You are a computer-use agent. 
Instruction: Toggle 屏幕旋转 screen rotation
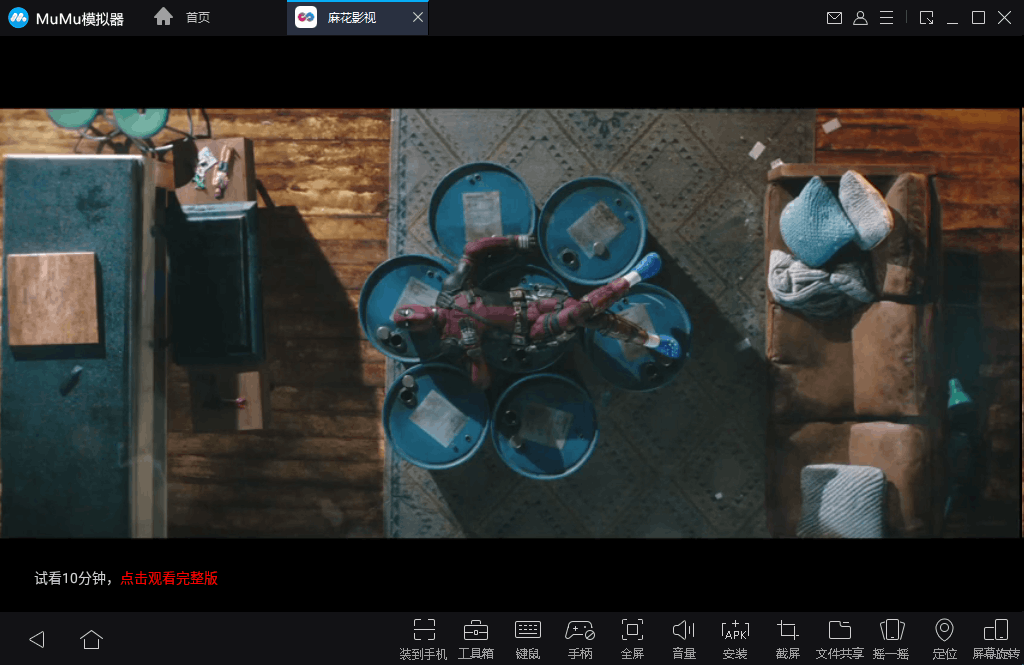(x=996, y=630)
